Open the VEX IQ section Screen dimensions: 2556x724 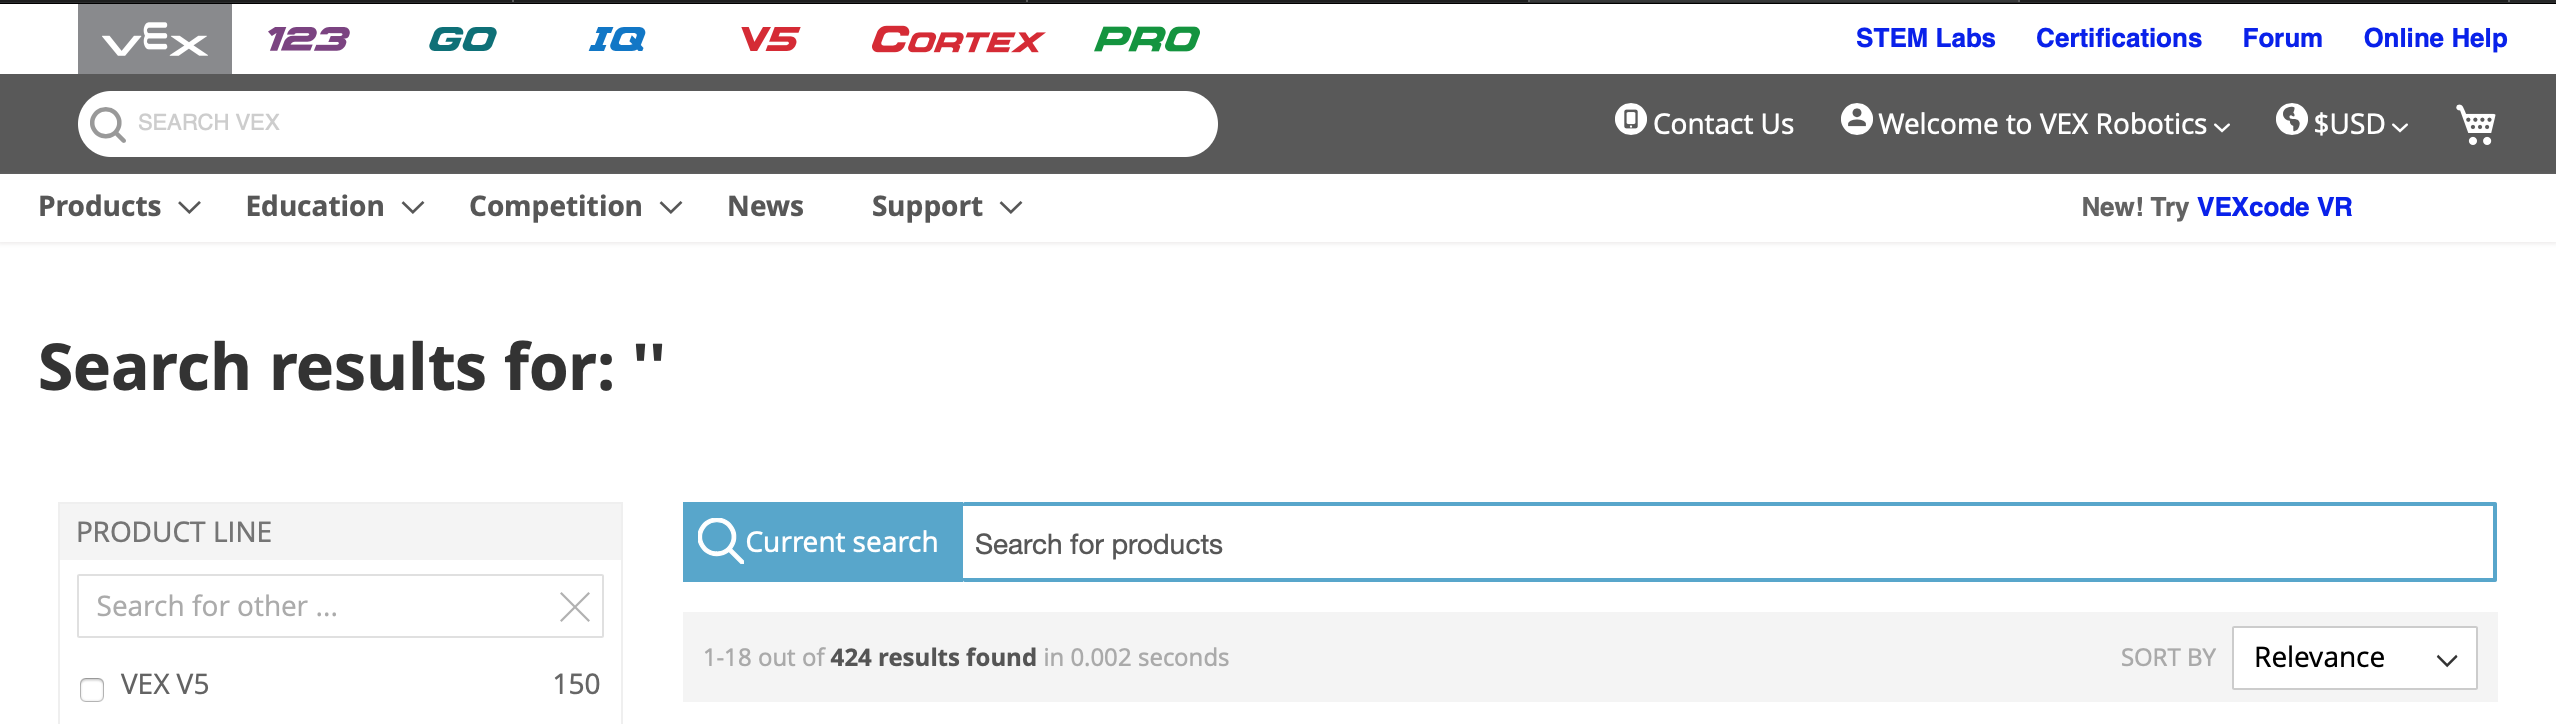(617, 38)
